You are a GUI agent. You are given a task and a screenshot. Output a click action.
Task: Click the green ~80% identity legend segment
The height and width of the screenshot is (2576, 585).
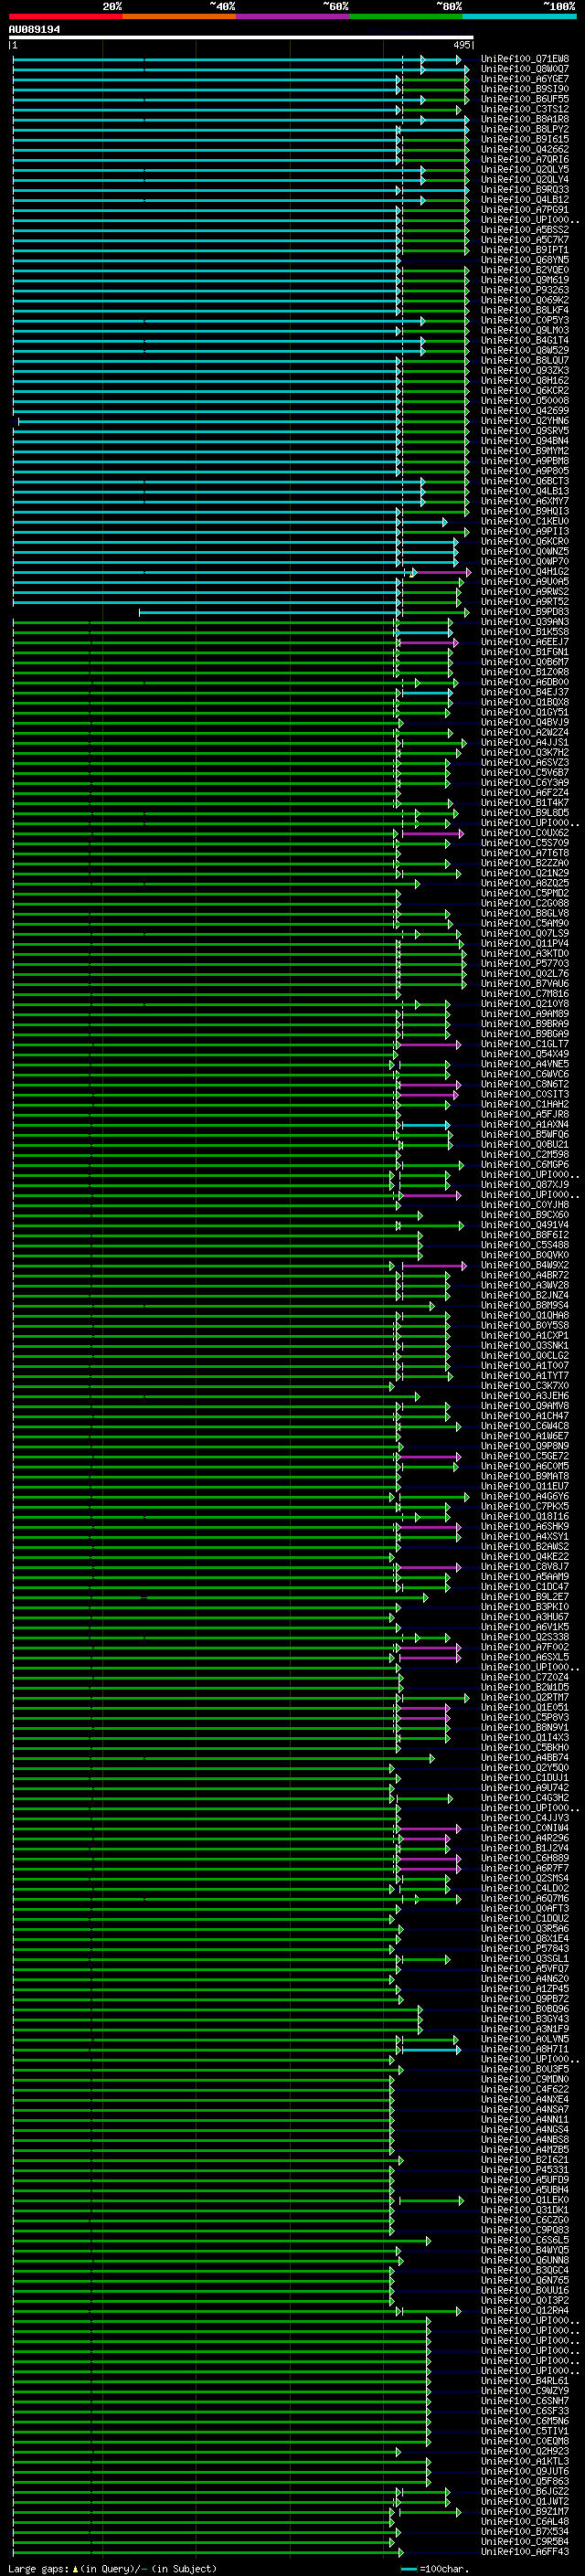pos(406,16)
